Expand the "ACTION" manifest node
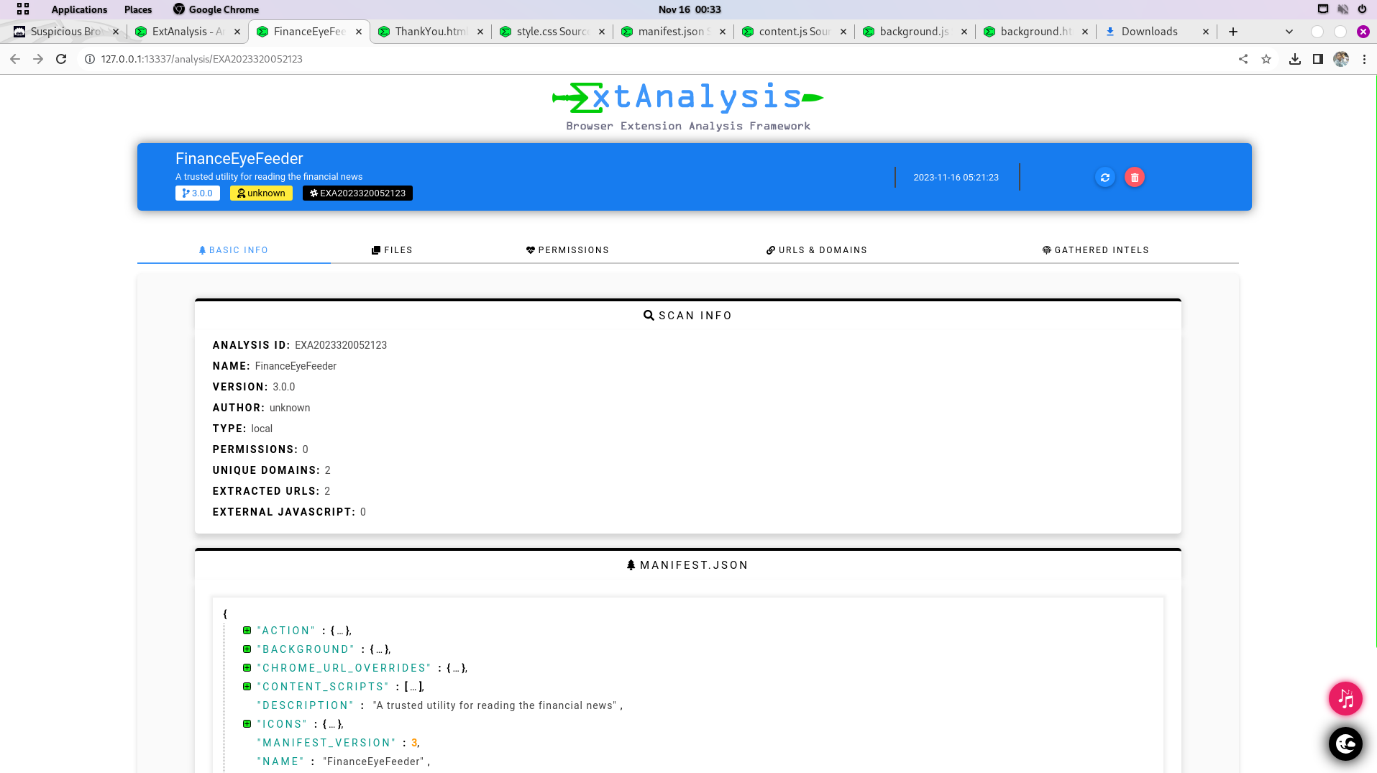Screen dimensions: 1377x773 pyautogui.click(x=247, y=630)
